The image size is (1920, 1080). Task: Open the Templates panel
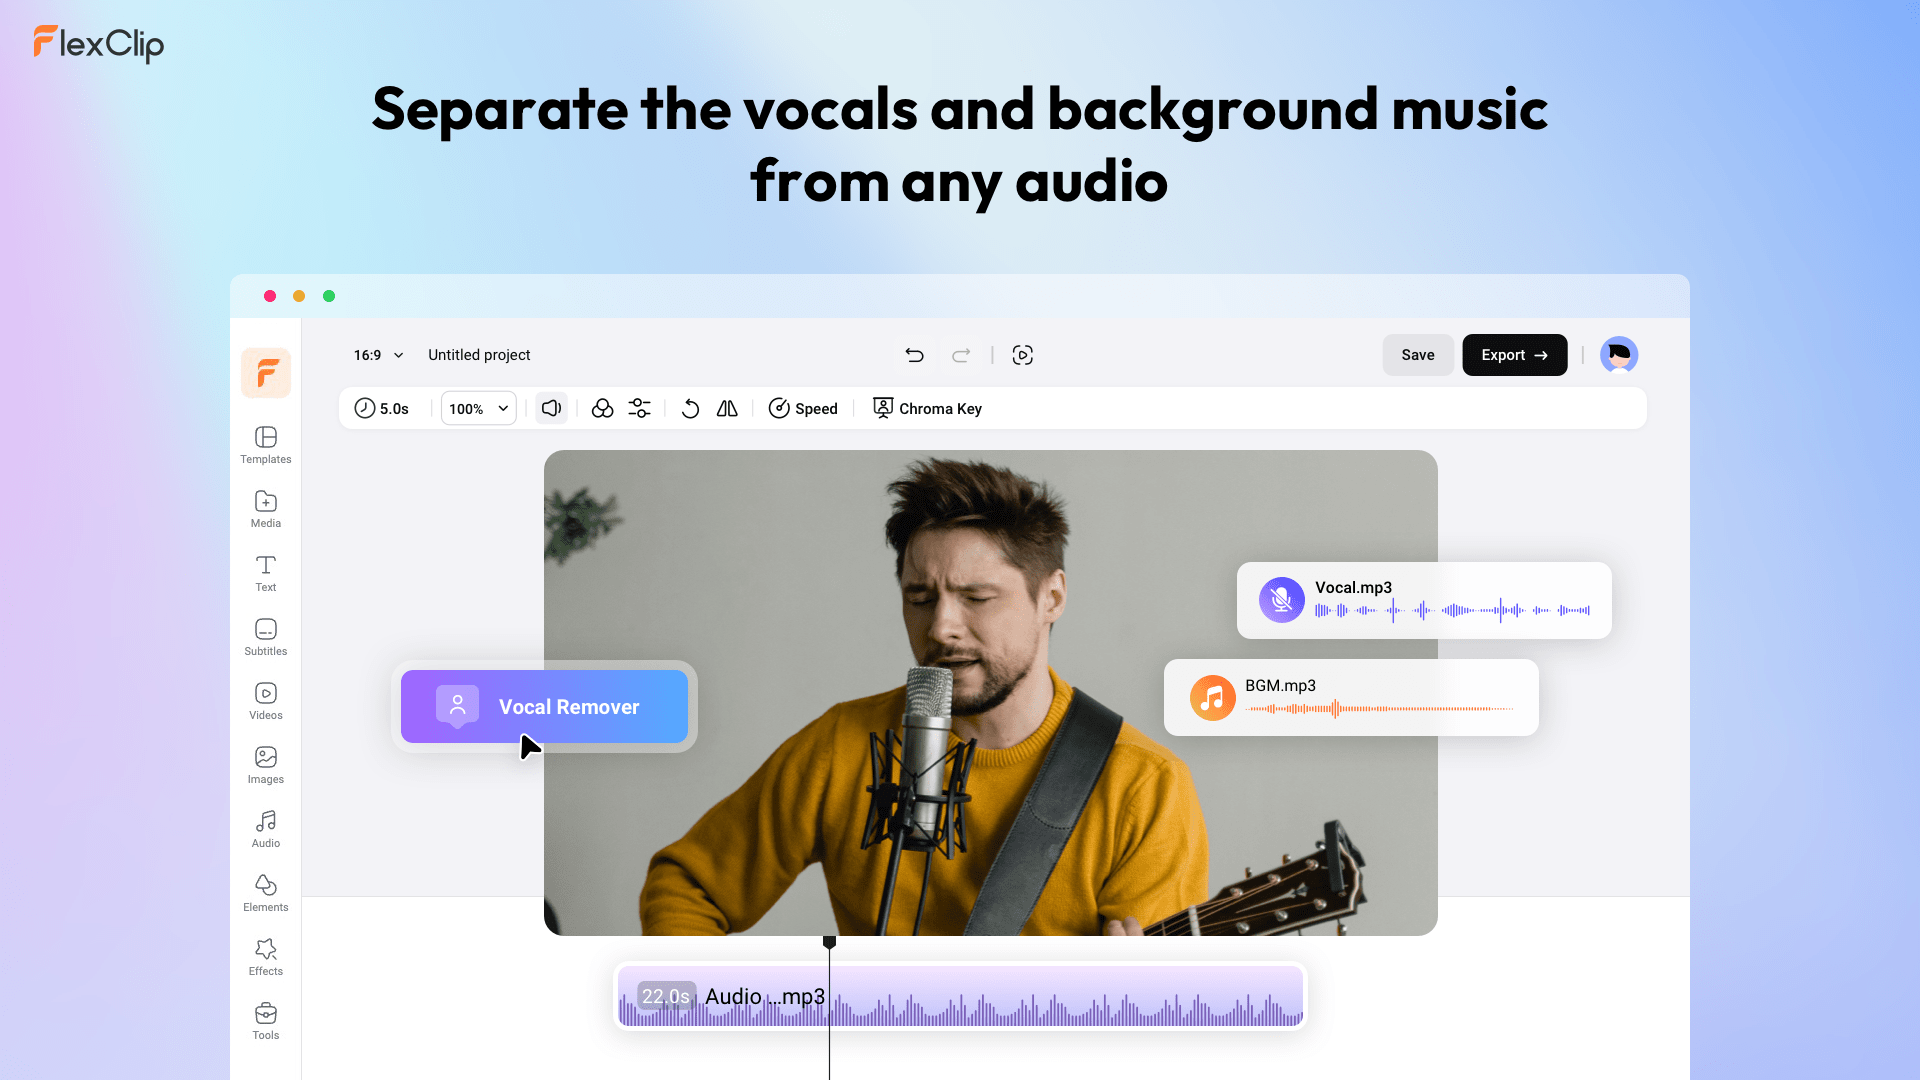[264, 444]
